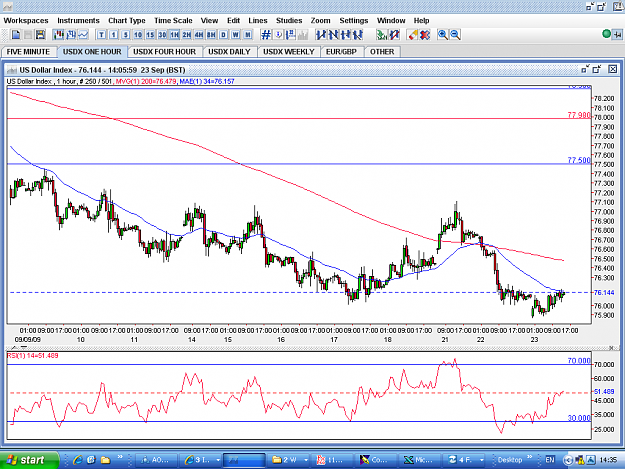Click the RSI 70.000 level label

click(x=579, y=361)
